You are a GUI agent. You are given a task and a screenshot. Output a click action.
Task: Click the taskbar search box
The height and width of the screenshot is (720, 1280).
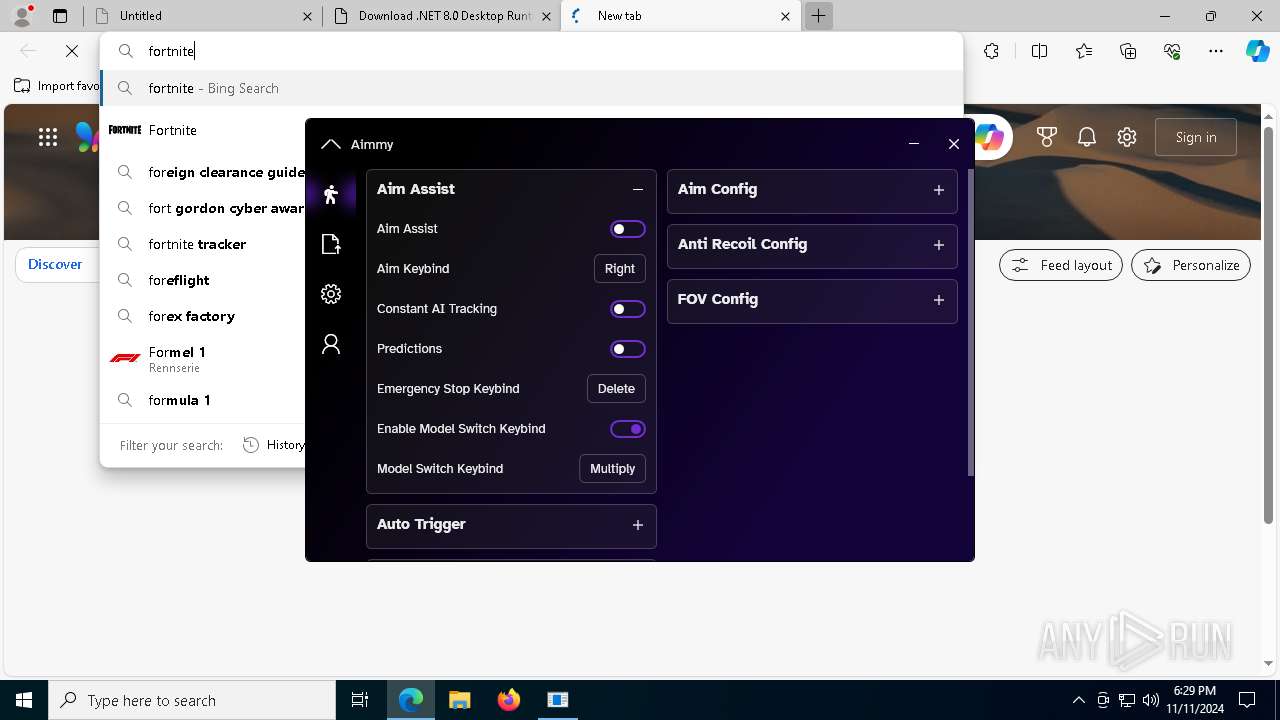pos(192,700)
